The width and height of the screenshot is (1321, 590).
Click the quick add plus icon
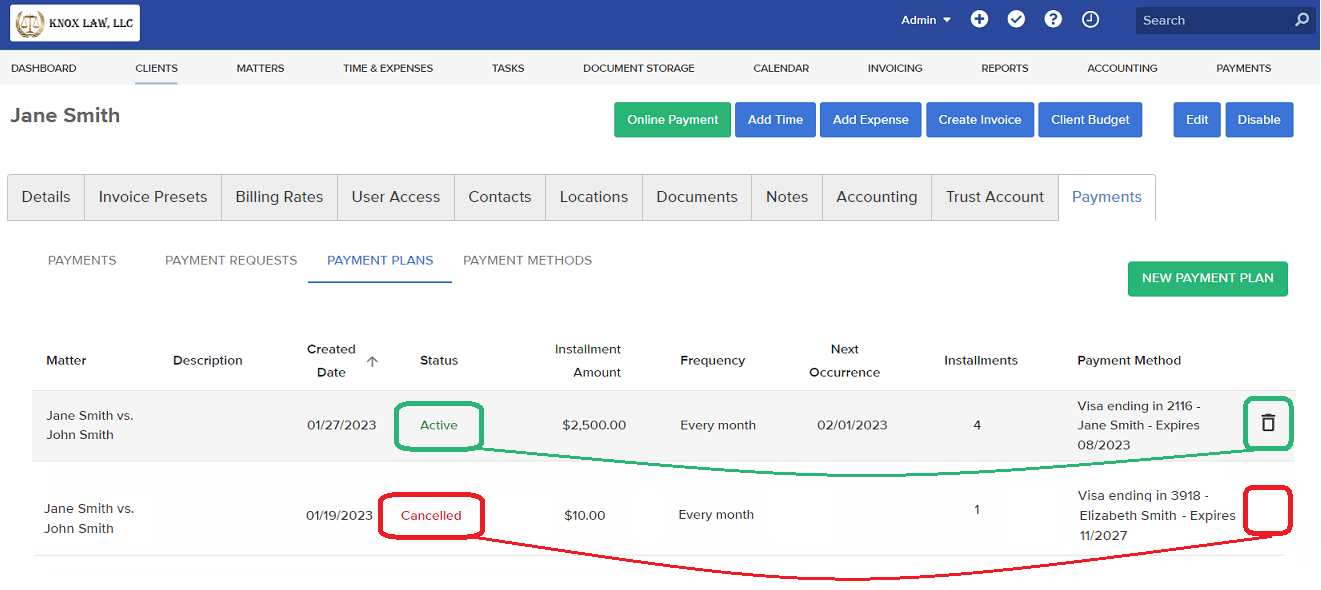coord(979,19)
